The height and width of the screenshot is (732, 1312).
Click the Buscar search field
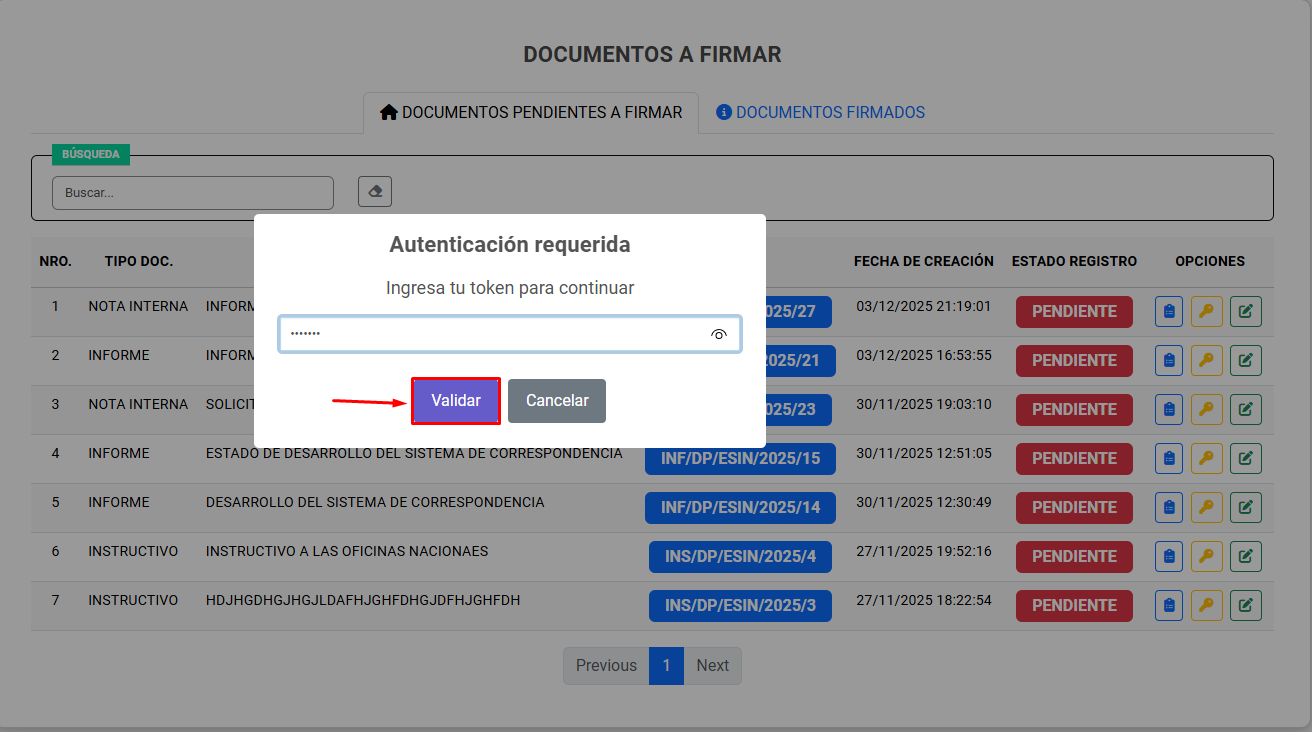tap(192, 193)
